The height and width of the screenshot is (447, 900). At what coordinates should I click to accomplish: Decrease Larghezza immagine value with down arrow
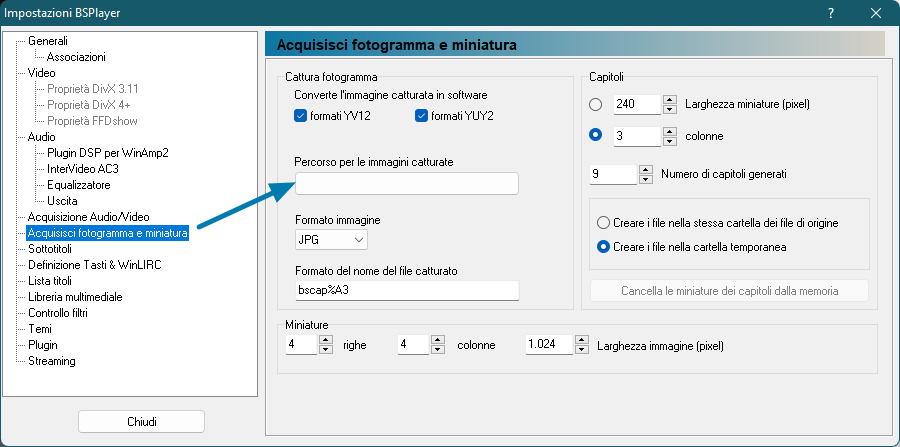click(x=582, y=350)
